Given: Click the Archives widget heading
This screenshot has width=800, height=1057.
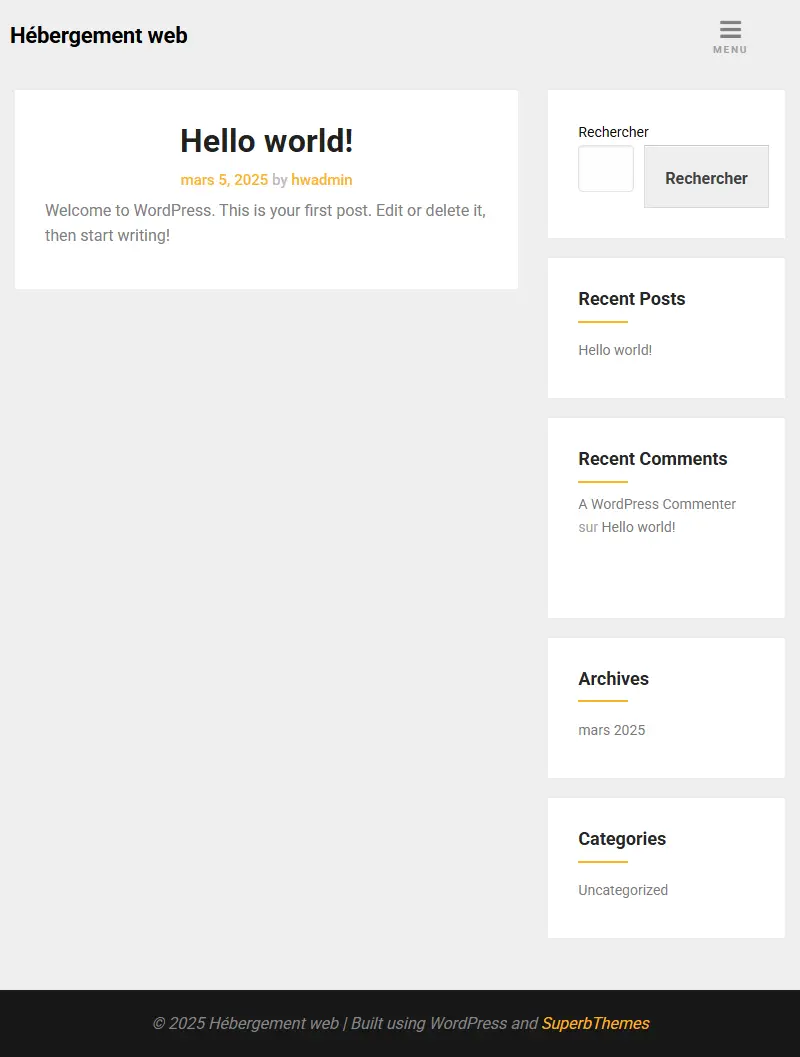Looking at the screenshot, I should pos(613,679).
